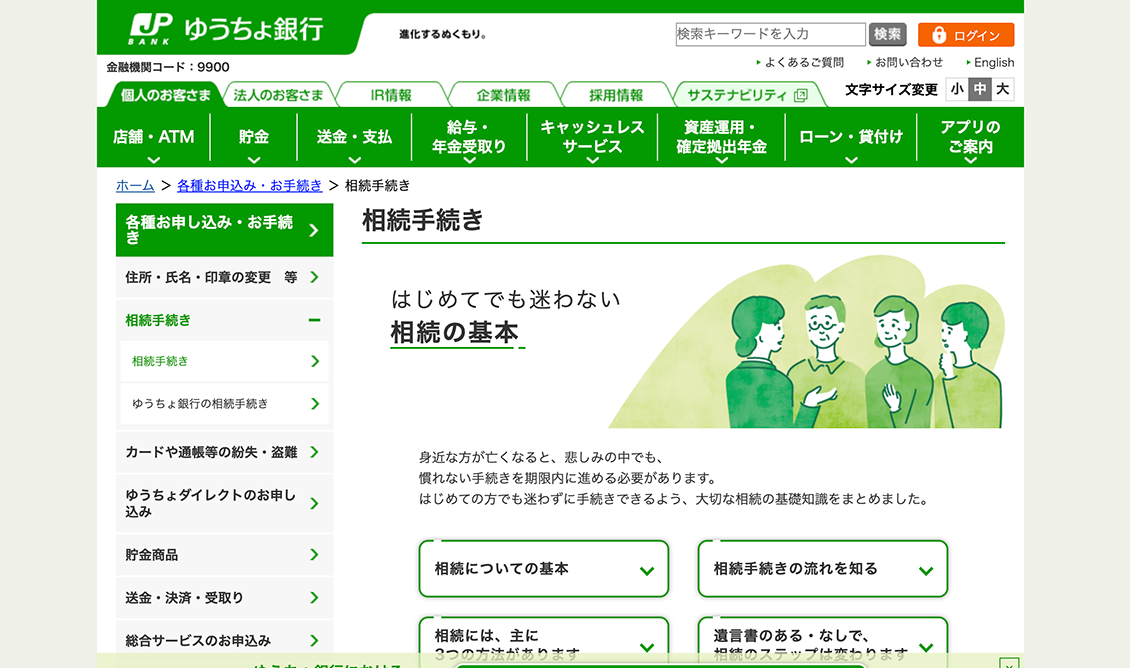Viewport: 1130px width, 668px height.
Task: Set text size to 中
Action: click(x=979, y=89)
